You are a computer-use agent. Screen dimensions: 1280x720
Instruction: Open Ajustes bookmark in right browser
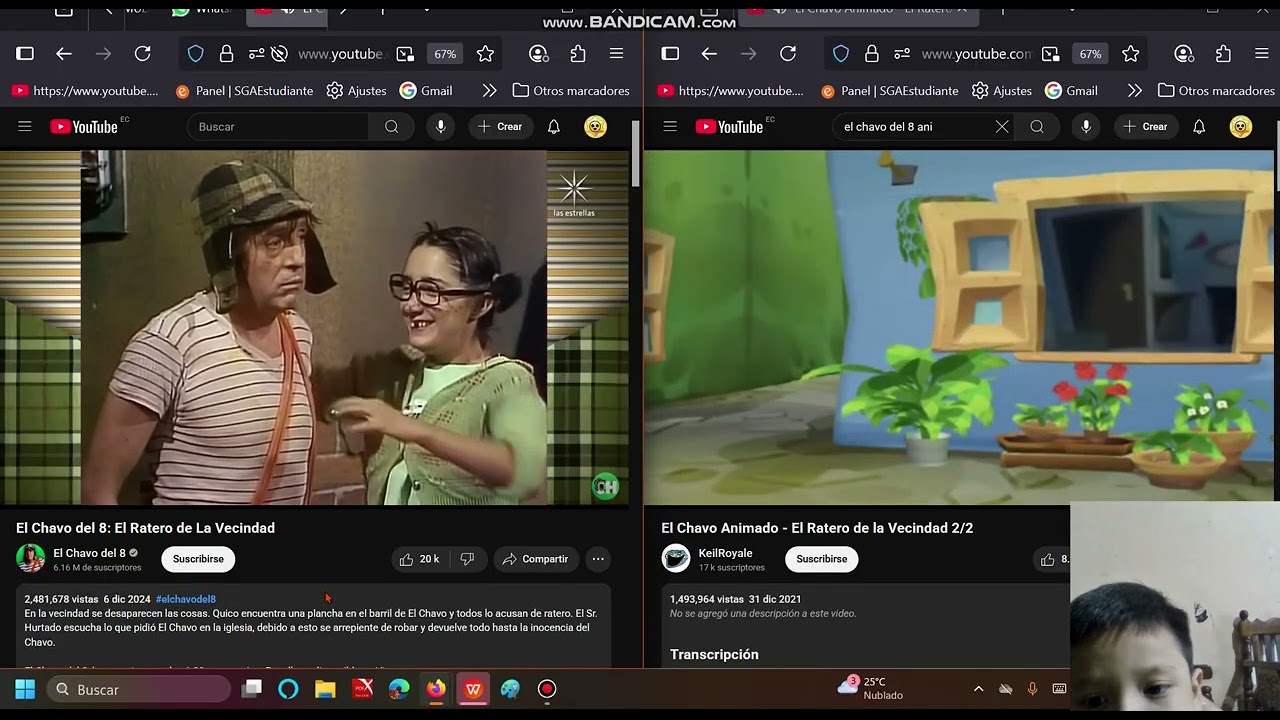pos(1002,91)
